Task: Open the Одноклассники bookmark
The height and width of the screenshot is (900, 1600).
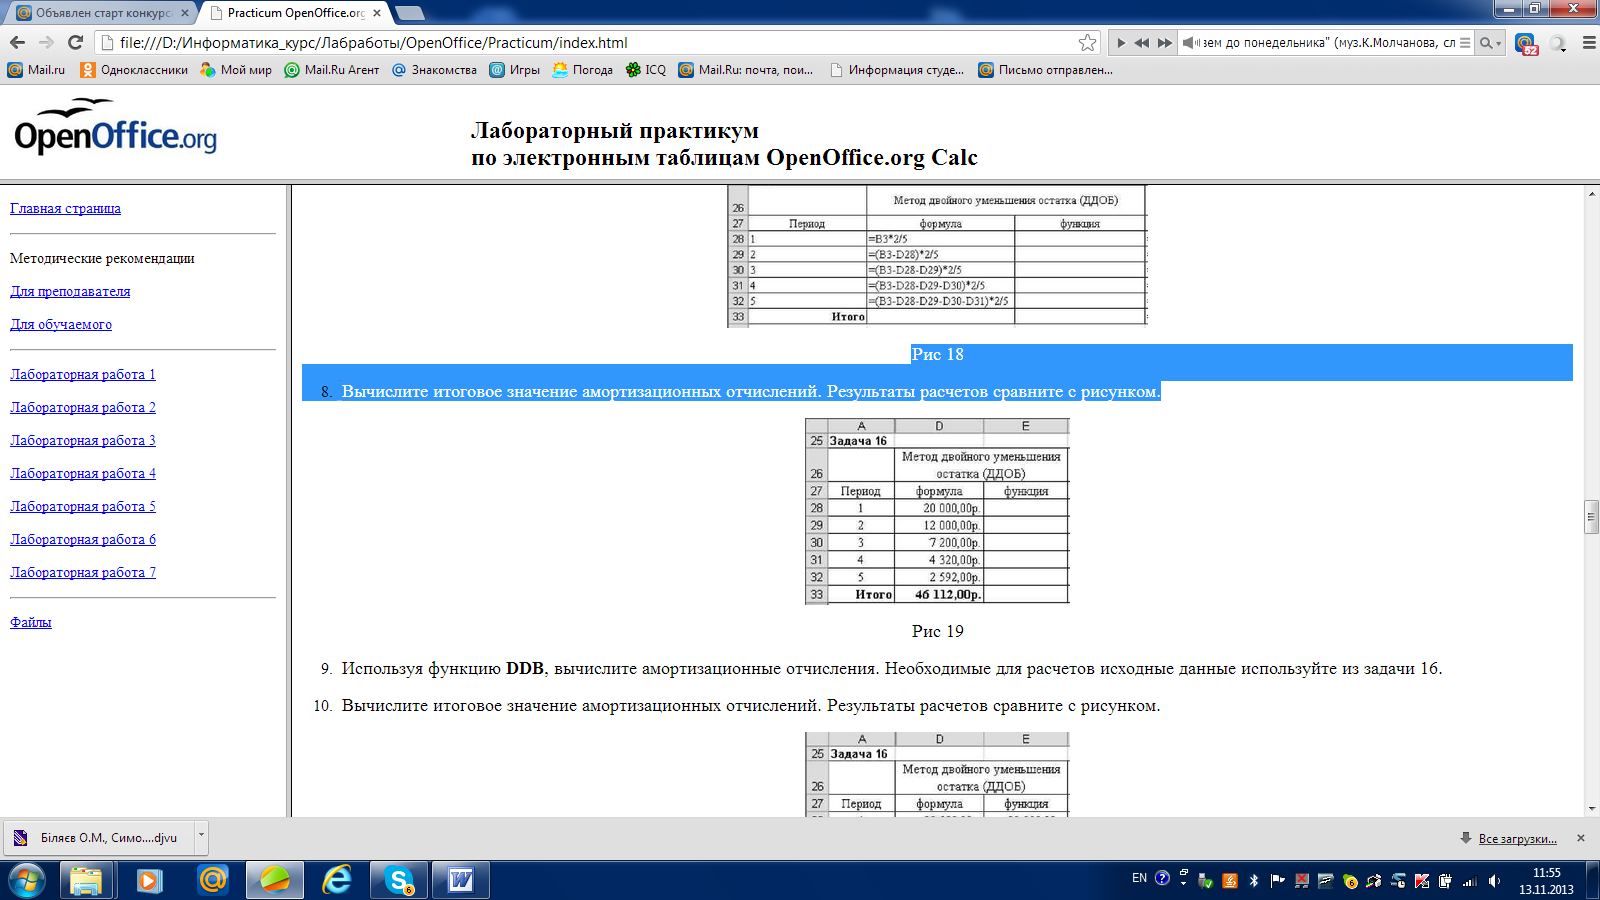Action: (x=134, y=70)
